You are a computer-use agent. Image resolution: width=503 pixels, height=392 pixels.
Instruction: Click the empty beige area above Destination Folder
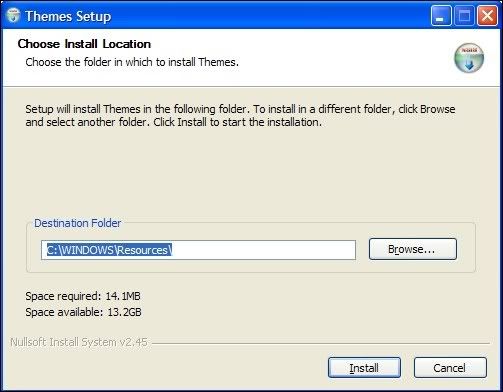[250, 173]
